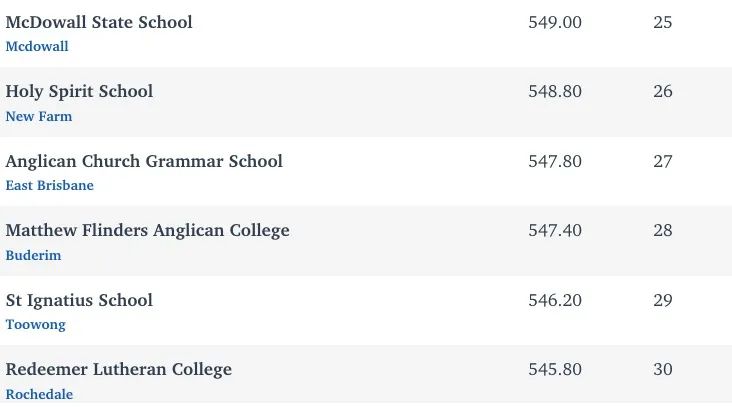Click score 548.80 for Holy Spirit

tap(555, 91)
